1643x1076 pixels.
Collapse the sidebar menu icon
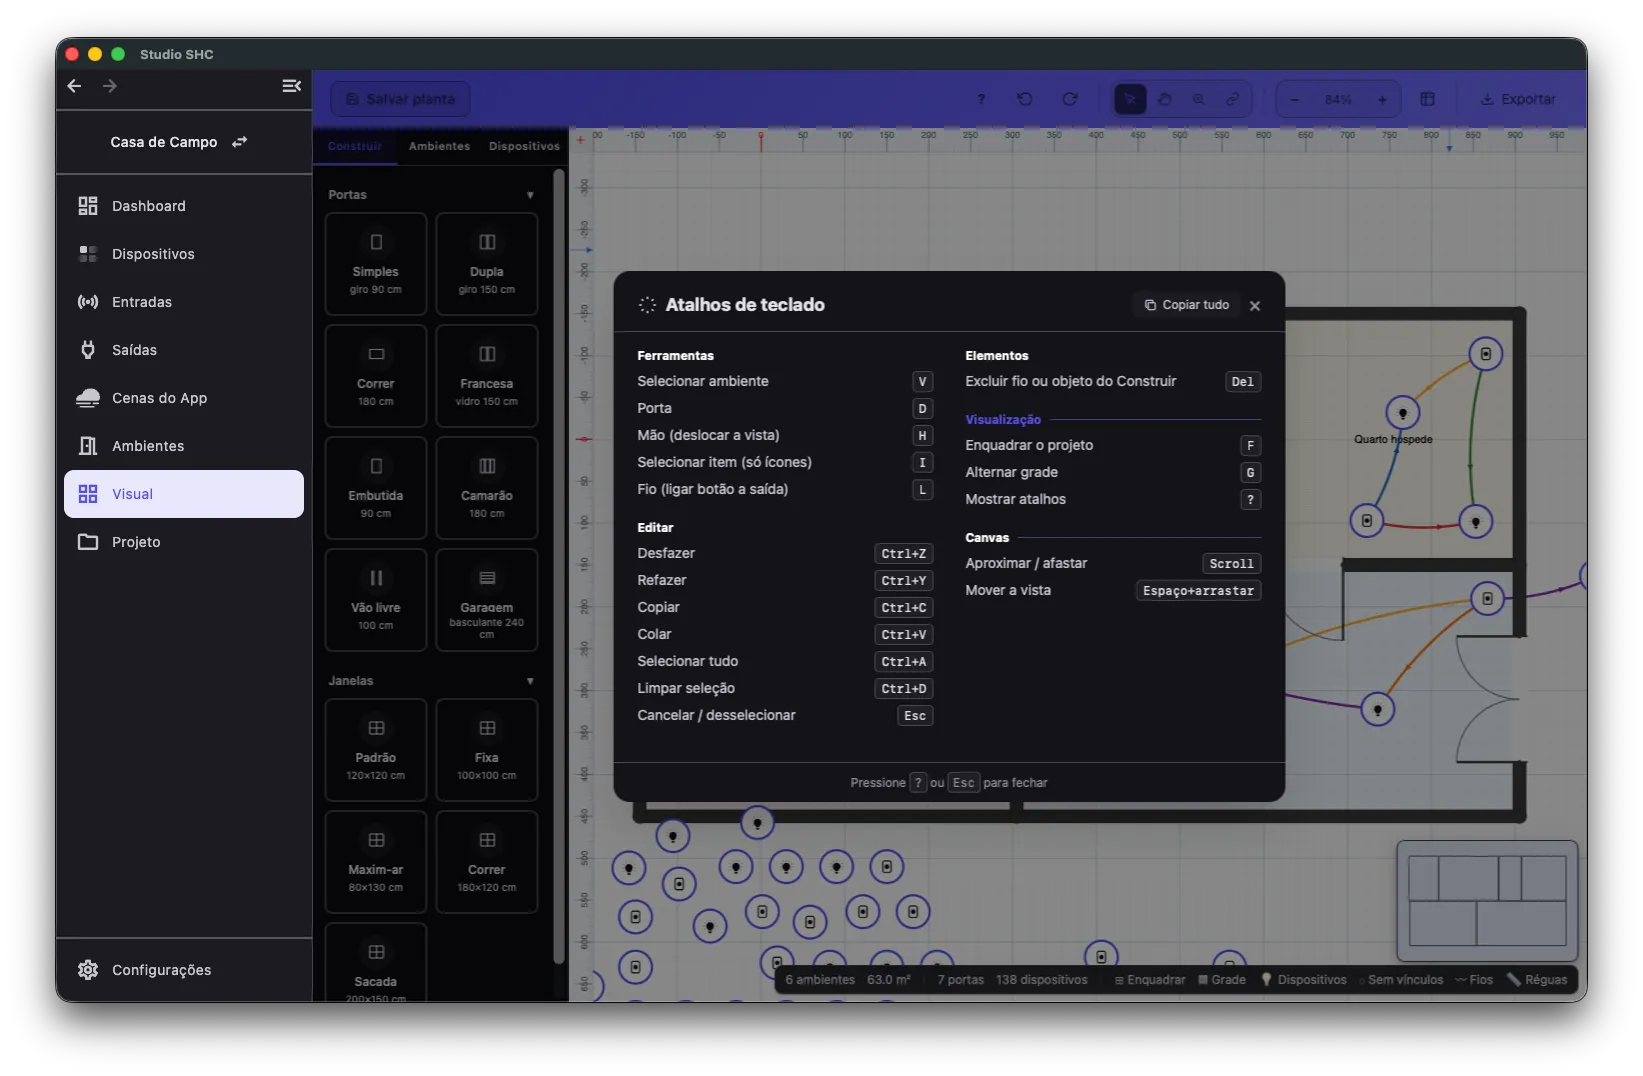pyautogui.click(x=291, y=86)
